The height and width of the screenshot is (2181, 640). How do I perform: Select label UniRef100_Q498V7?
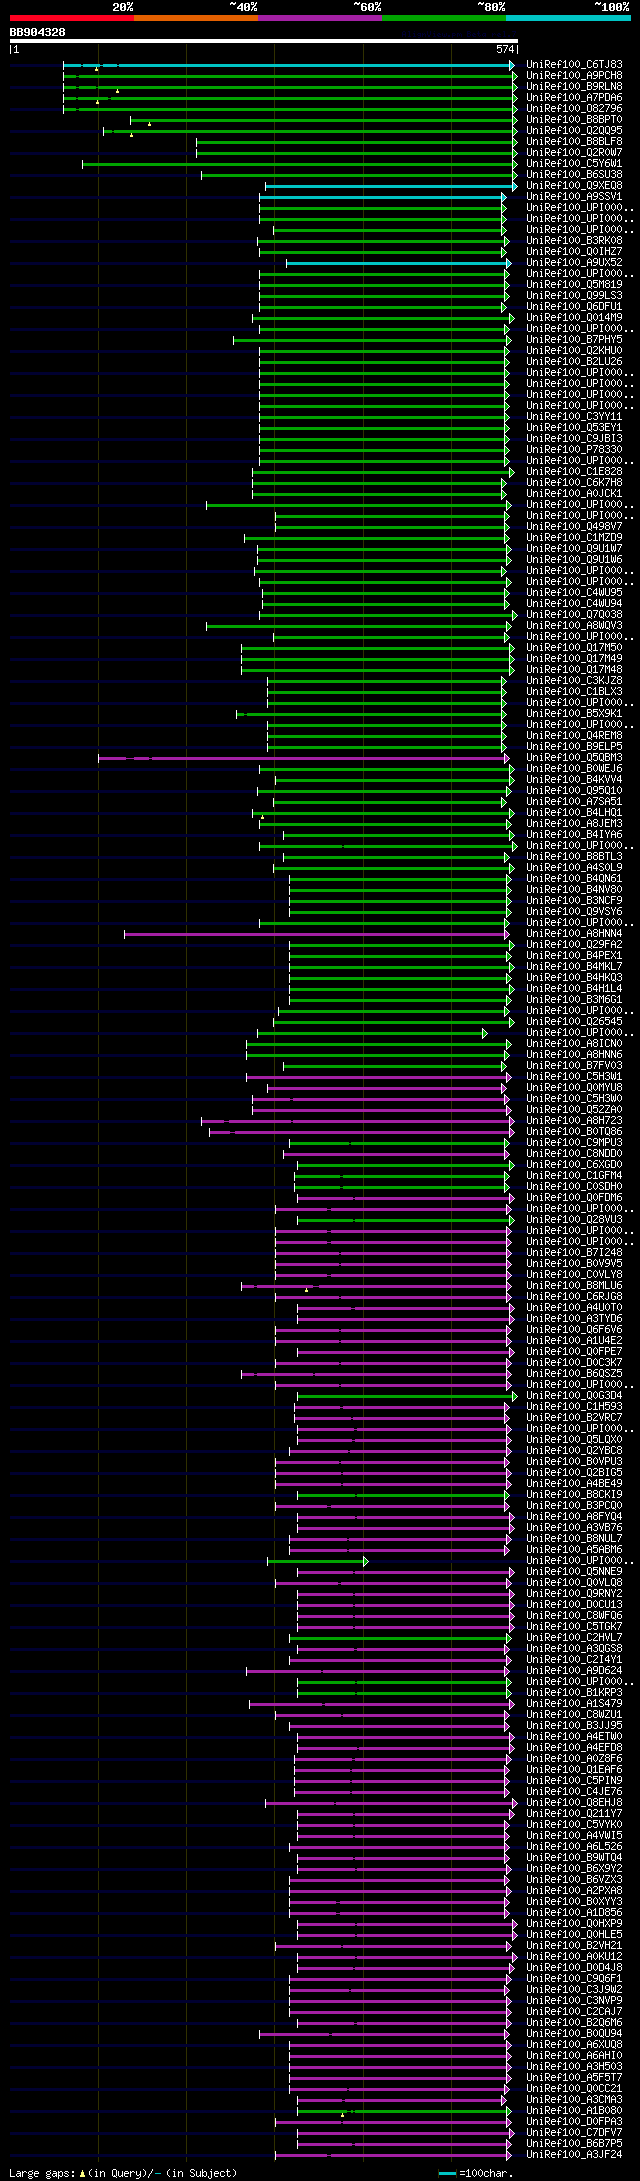[574, 526]
